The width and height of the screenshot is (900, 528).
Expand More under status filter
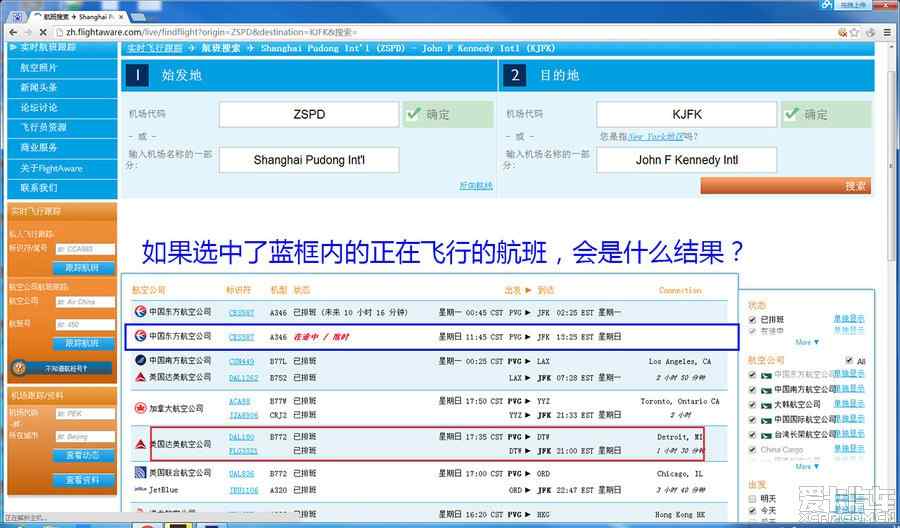807,342
